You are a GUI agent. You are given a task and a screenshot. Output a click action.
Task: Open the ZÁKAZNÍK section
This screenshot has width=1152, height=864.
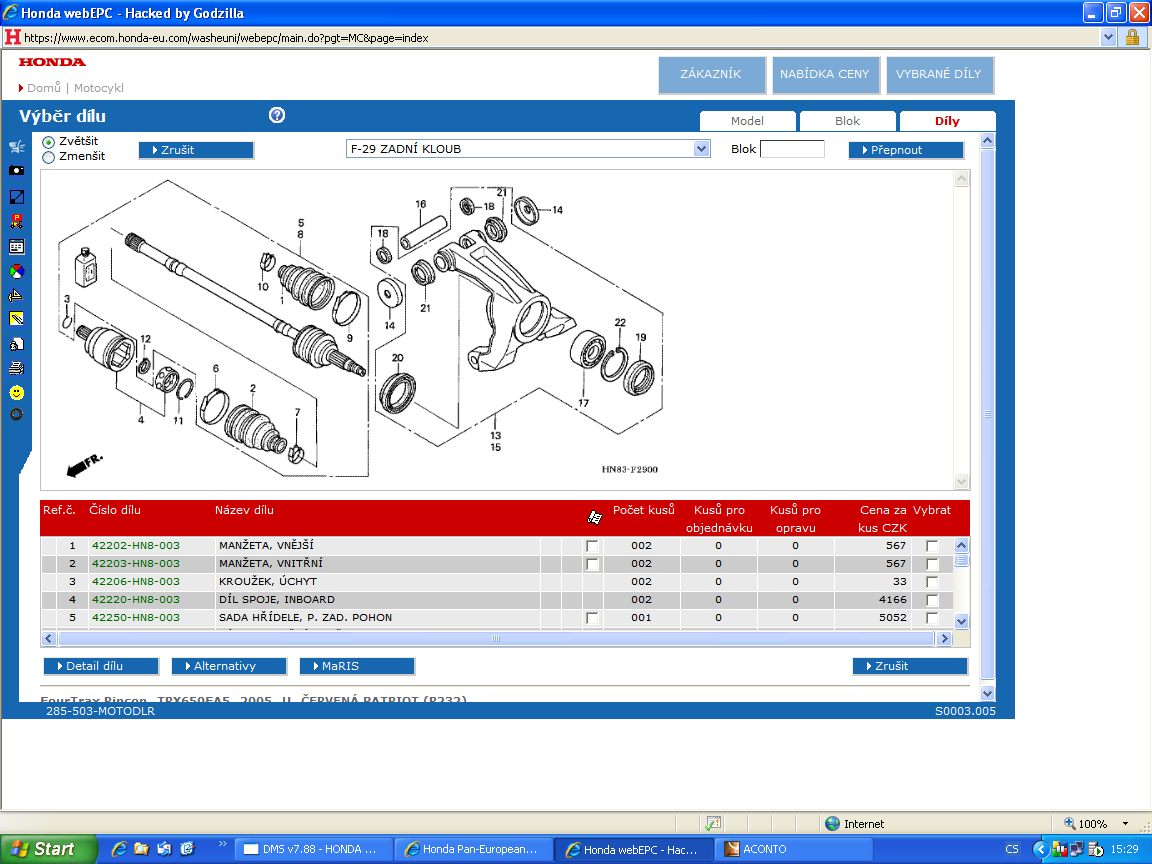[x=712, y=74]
